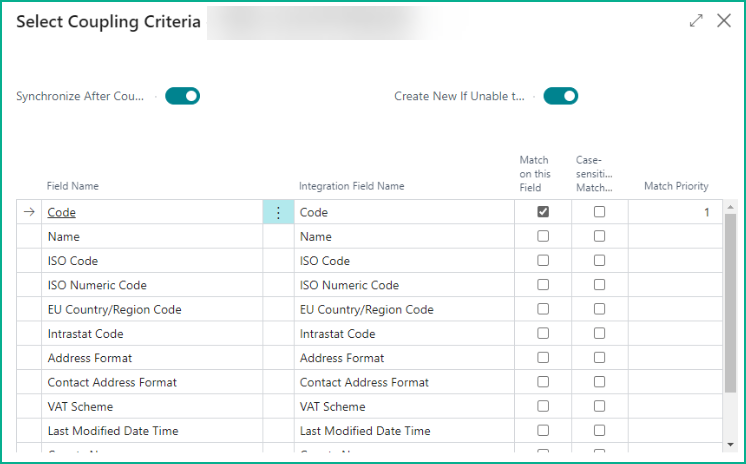This screenshot has width=746, height=464.
Task: Check Case-sensitive Matching for Contact Address Format
Action: tap(599, 382)
